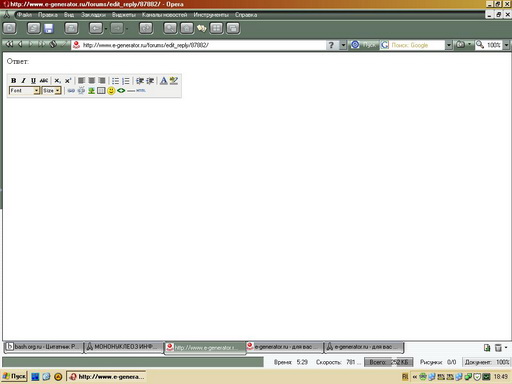Click the rewind double-arrow navigation button
The image size is (512, 384).
click(9, 44)
